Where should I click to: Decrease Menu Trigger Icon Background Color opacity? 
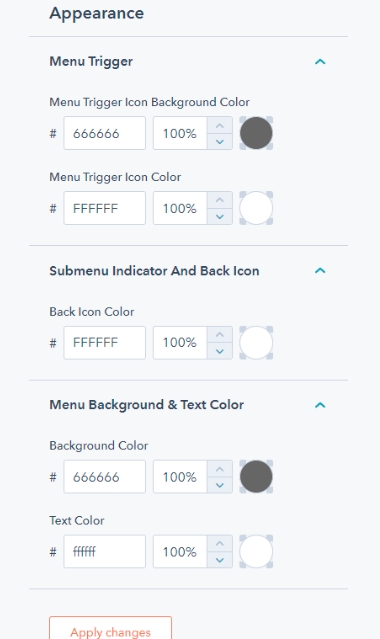point(220,141)
